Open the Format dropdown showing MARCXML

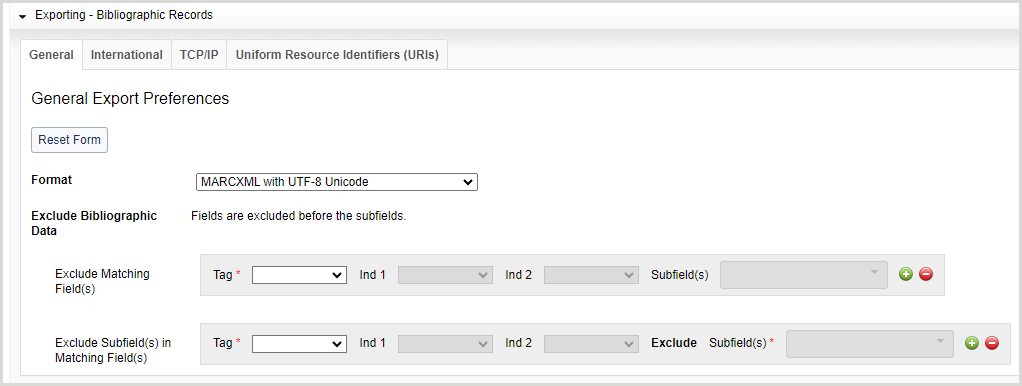coord(337,182)
